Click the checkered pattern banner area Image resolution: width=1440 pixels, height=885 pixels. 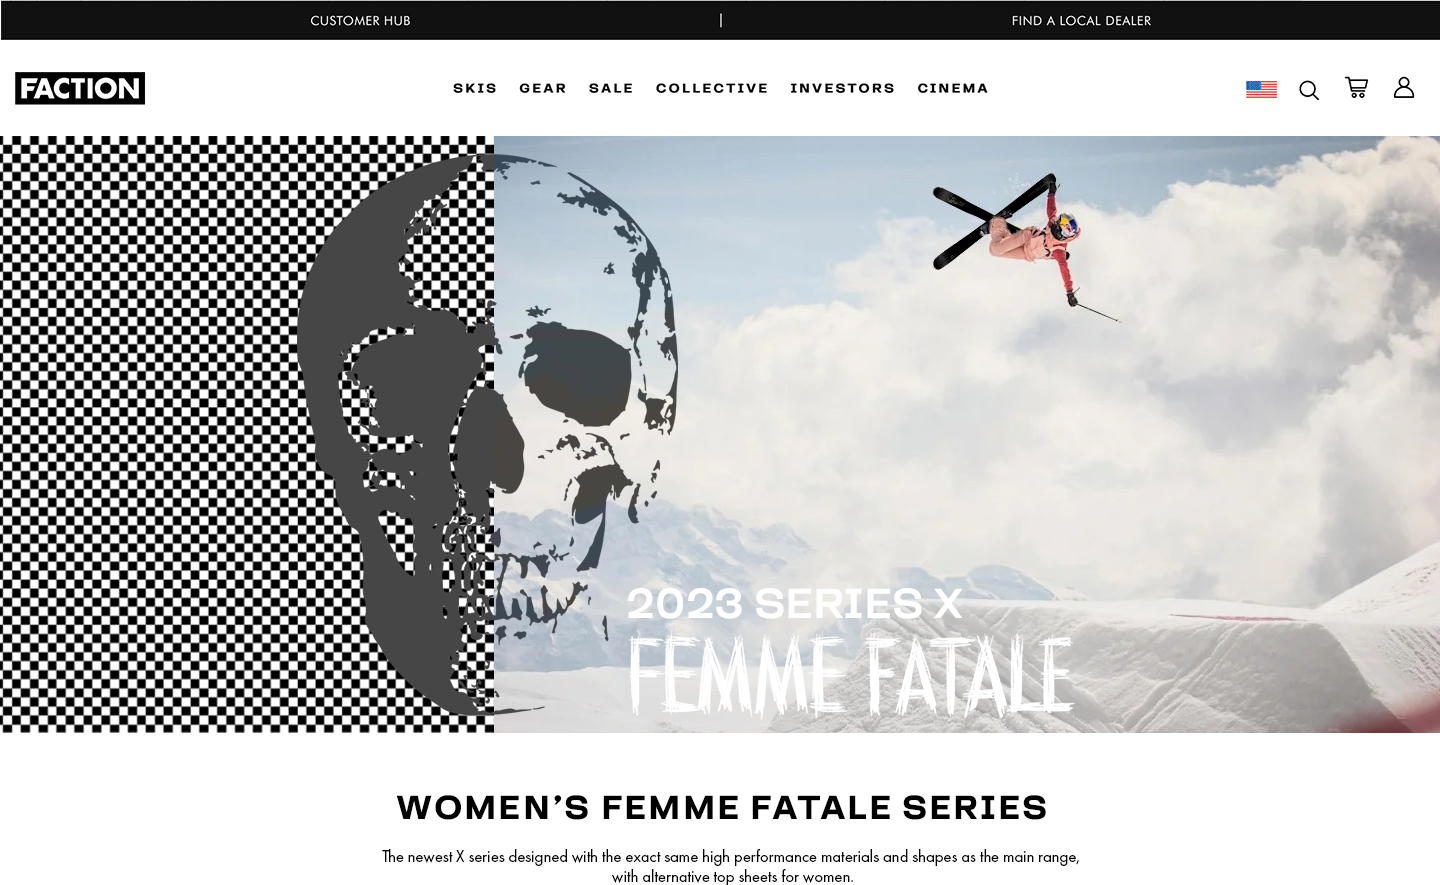click(x=150, y=435)
